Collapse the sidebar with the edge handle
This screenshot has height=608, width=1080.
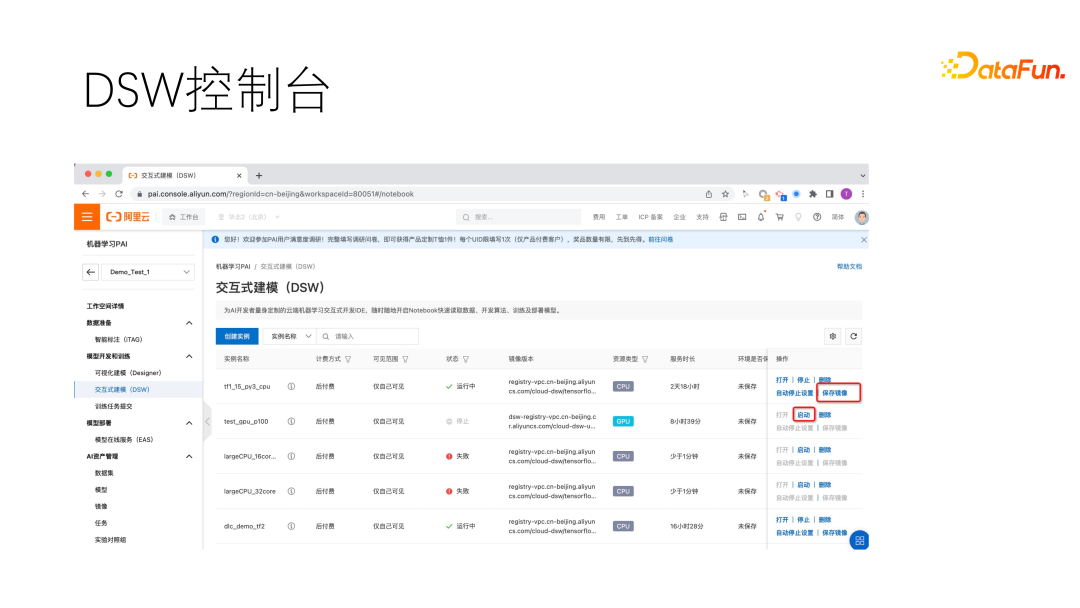(x=207, y=421)
